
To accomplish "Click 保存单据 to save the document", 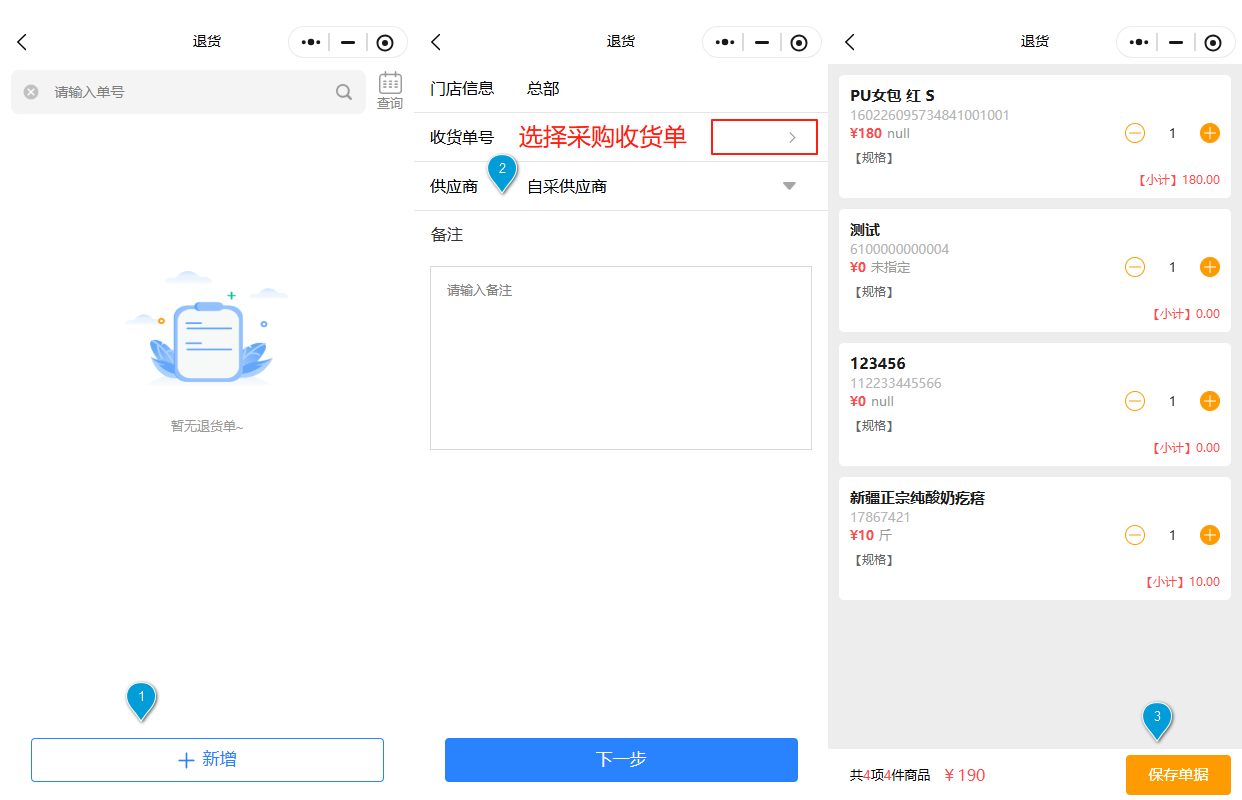I will (1177, 775).
